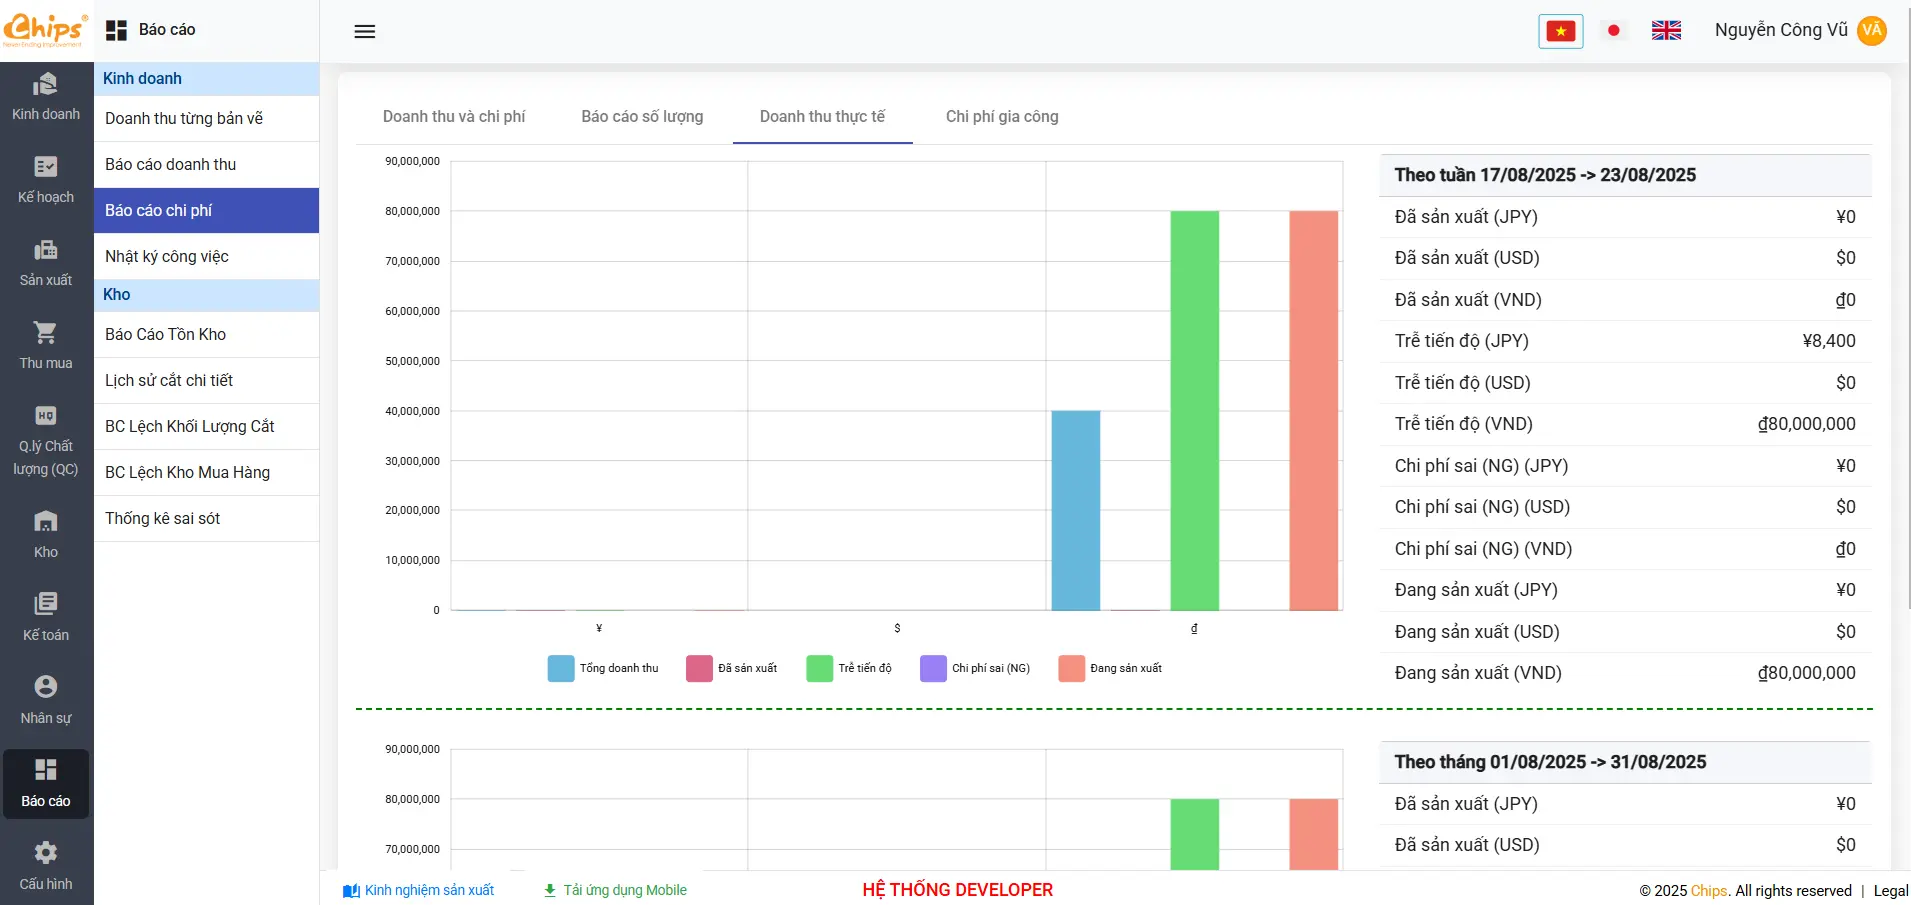Viewport: 1911px width, 905px height.
Task: Click the Trễ tiến độ (JPY) ¥8,400 value
Action: 1828,341
